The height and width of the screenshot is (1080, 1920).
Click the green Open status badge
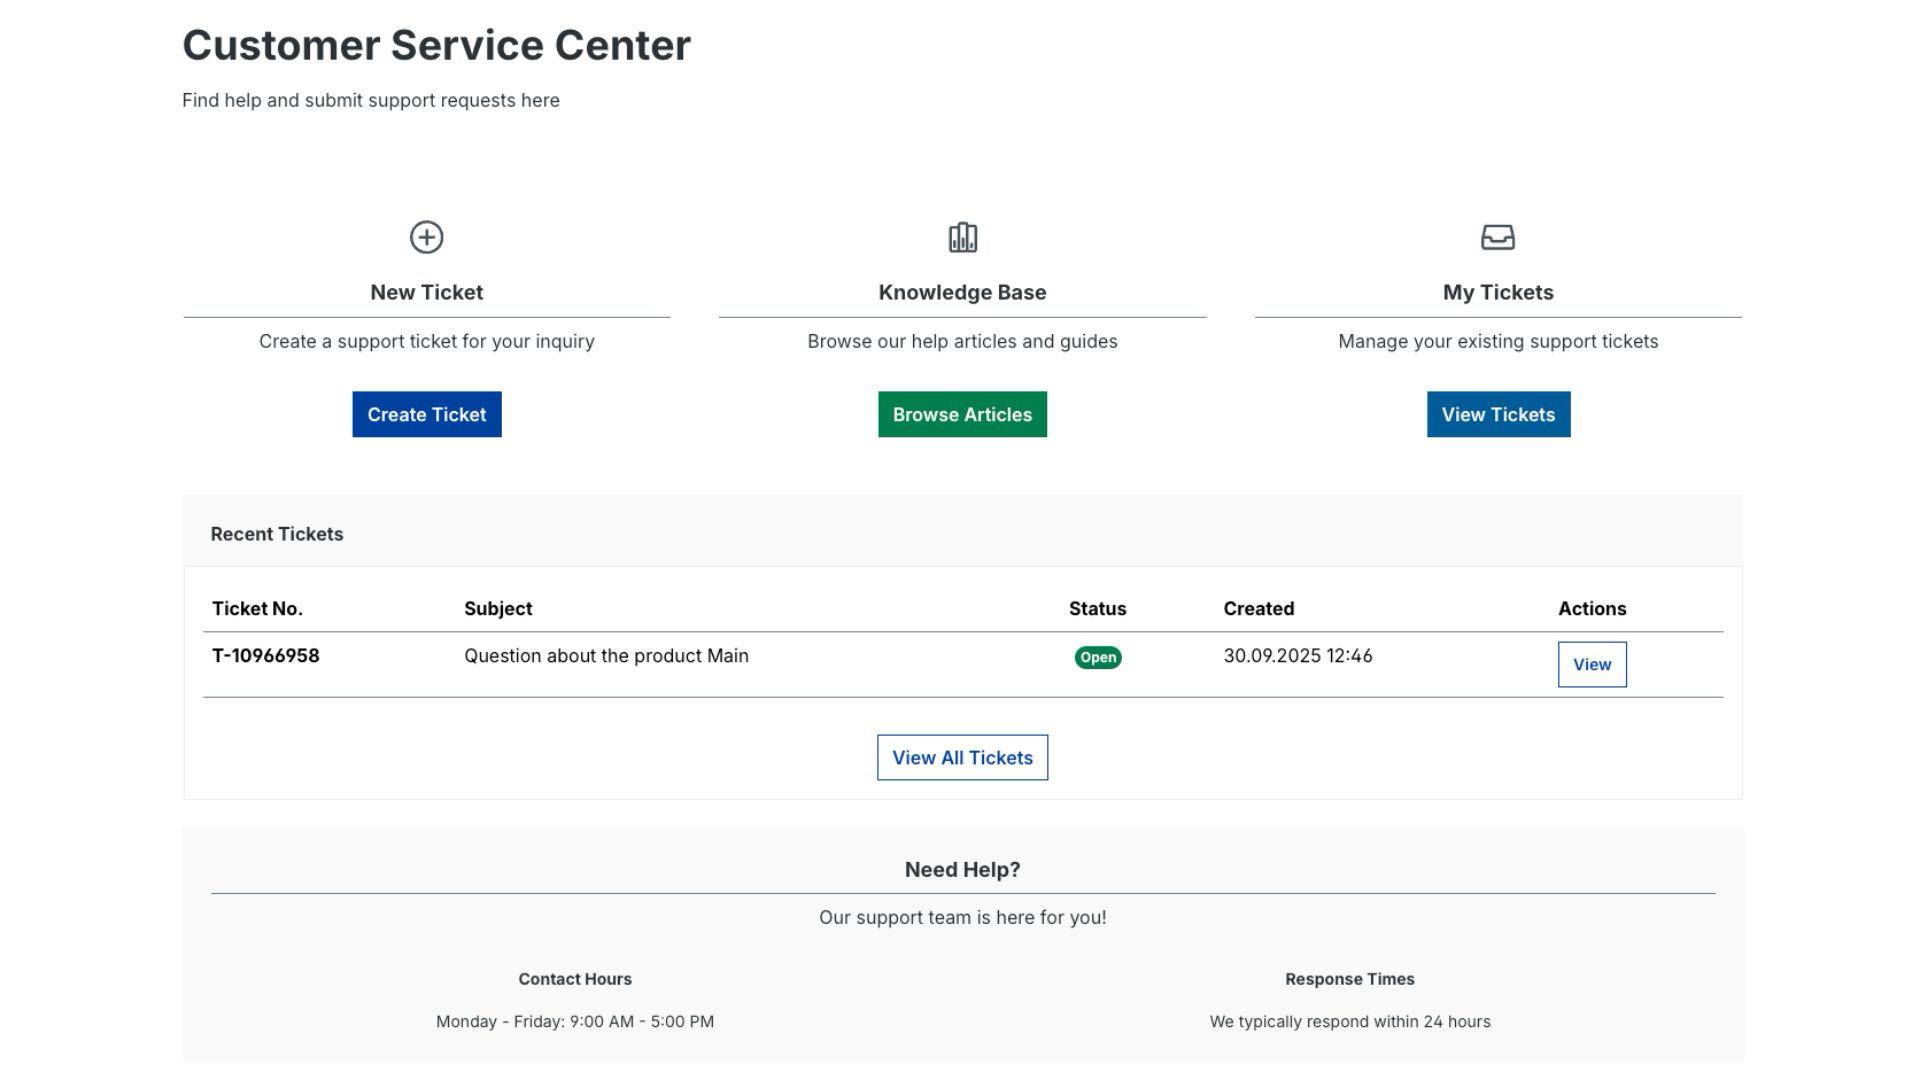tap(1097, 657)
